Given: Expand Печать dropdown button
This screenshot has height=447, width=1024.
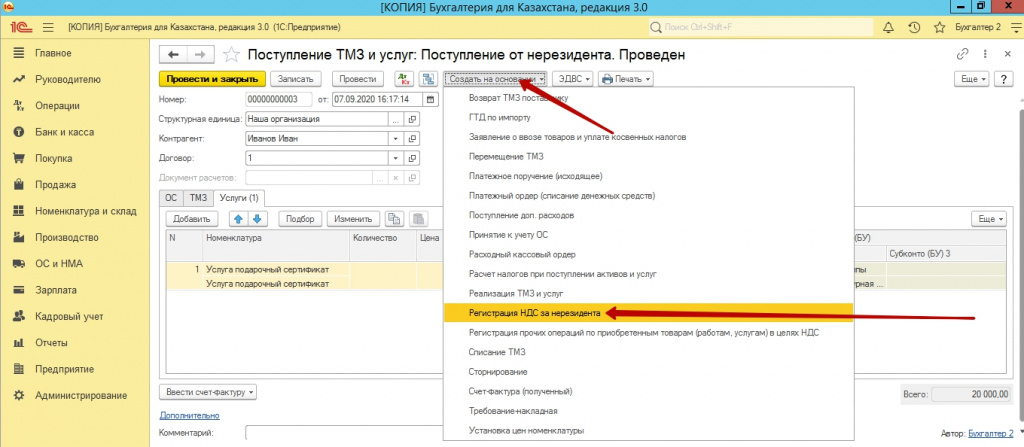Looking at the screenshot, I should (x=626, y=79).
